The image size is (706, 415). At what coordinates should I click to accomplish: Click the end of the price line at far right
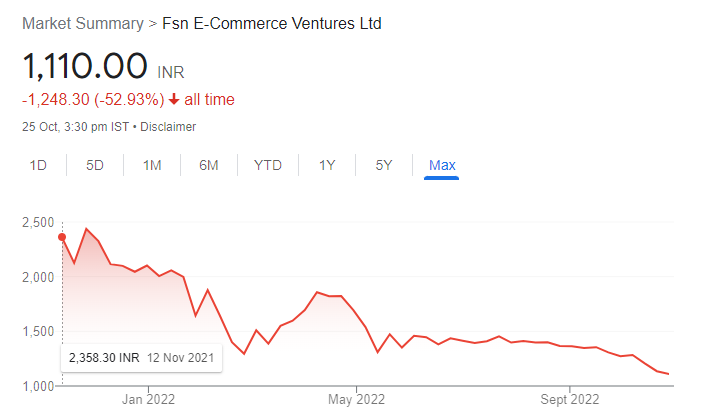click(x=668, y=374)
